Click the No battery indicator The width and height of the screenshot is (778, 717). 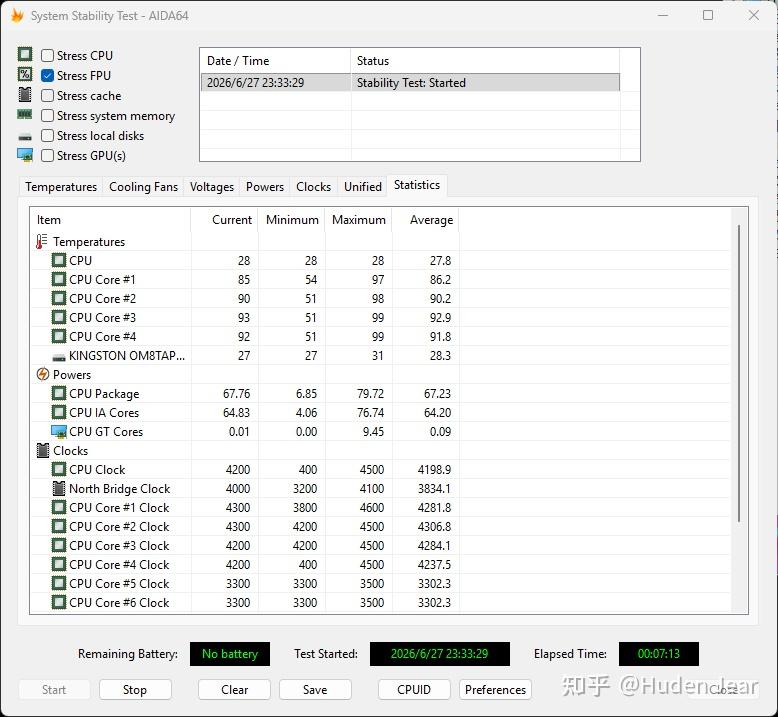pyautogui.click(x=230, y=653)
